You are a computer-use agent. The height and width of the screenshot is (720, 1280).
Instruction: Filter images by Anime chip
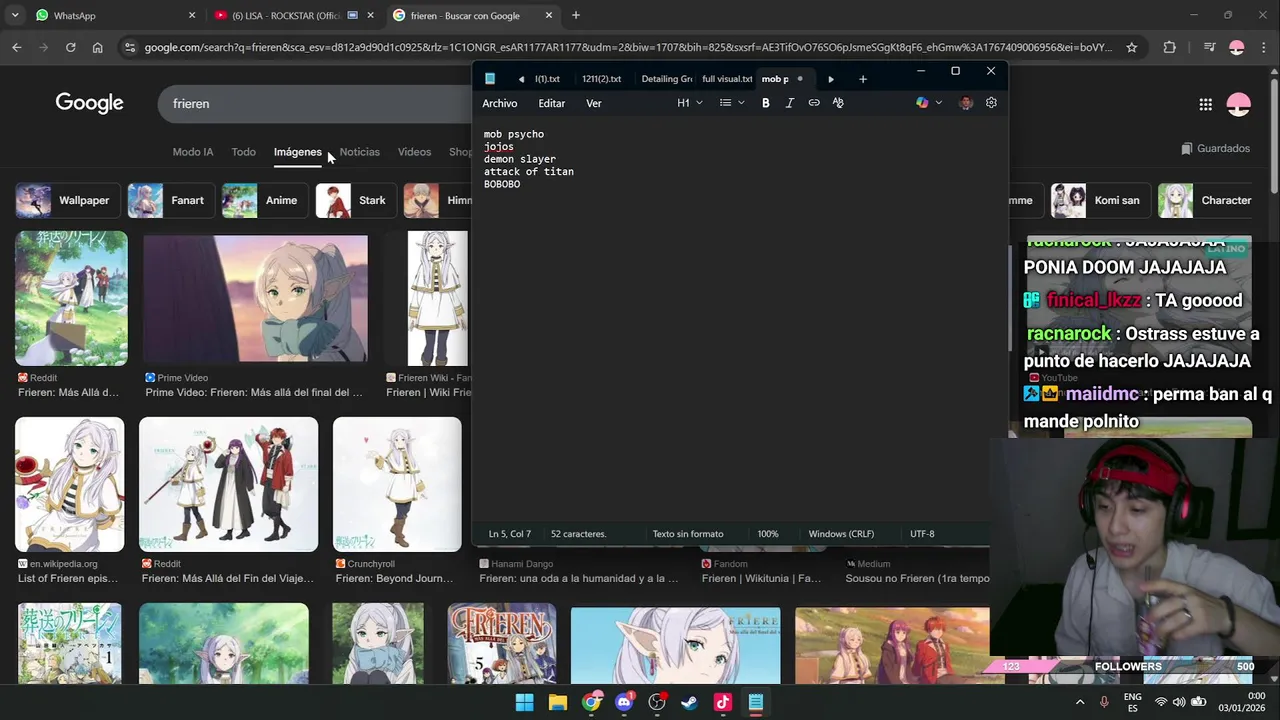(x=264, y=200)
